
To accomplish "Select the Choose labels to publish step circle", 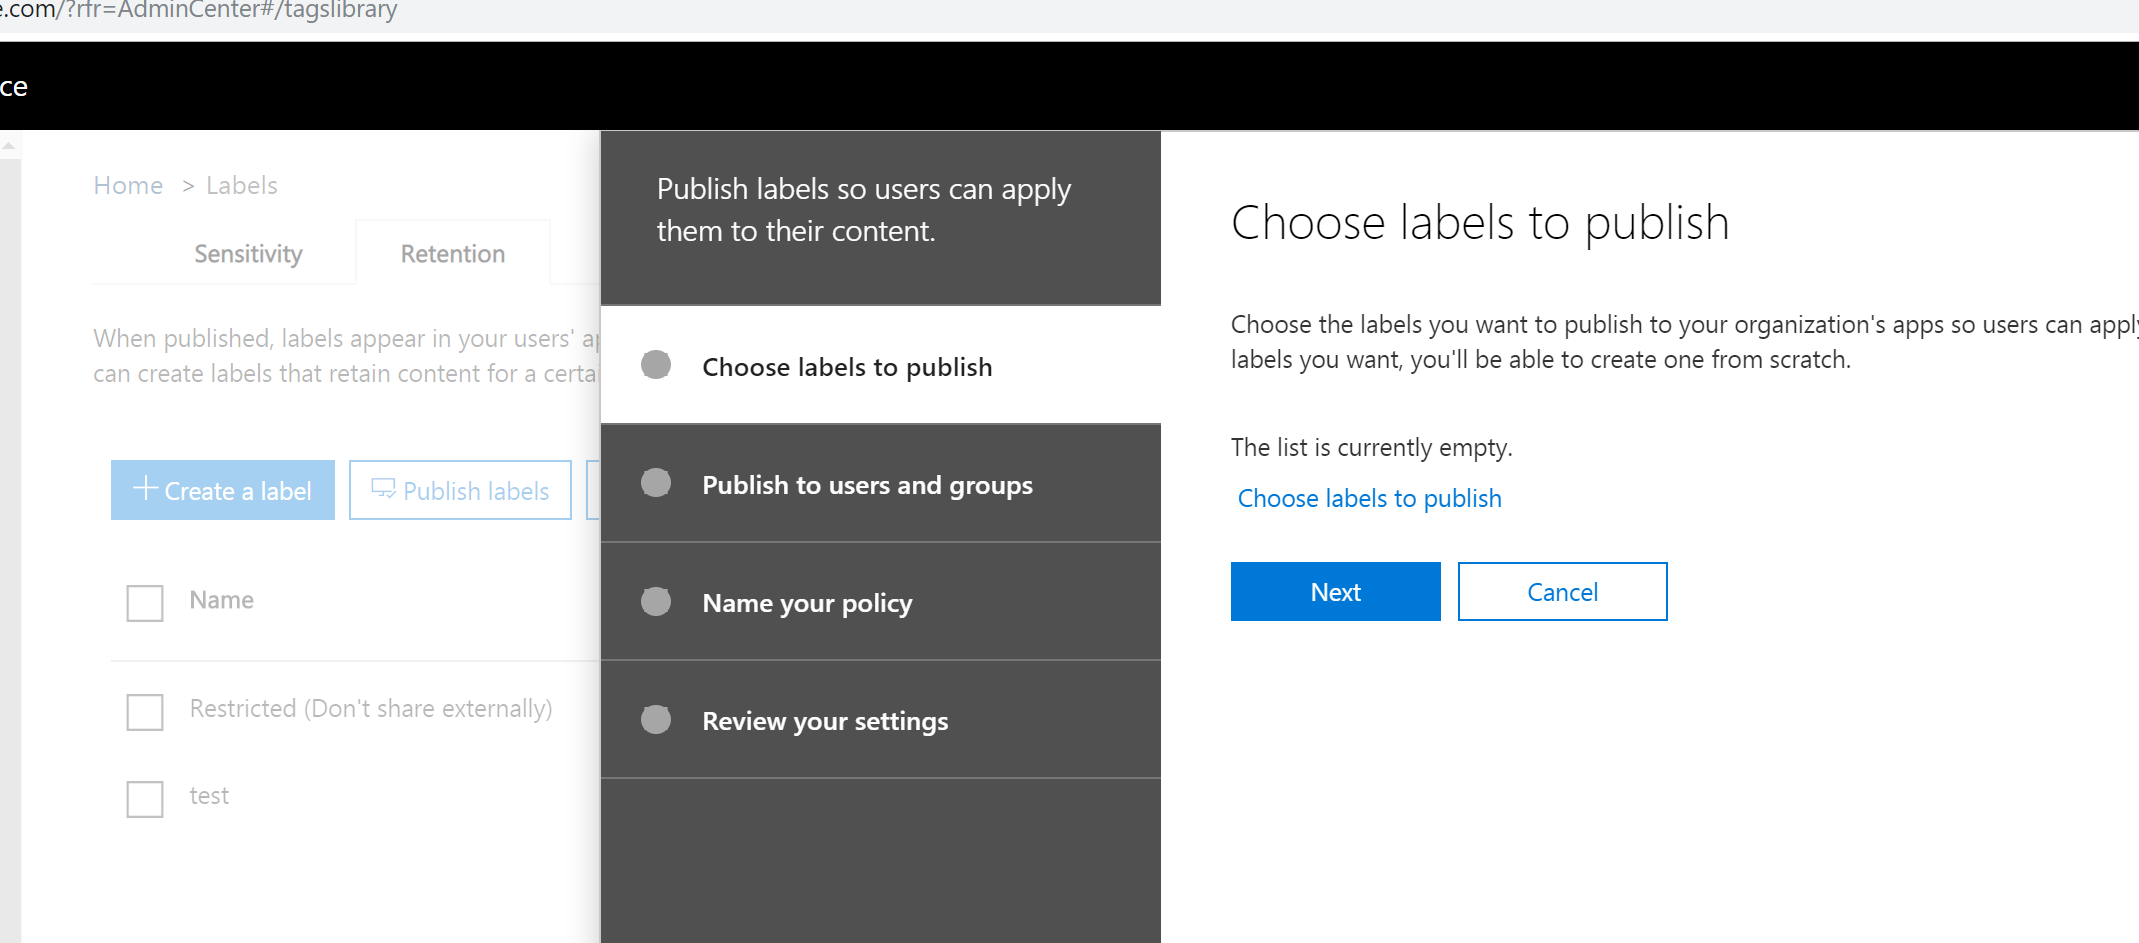I will pyautogui.click(x=656, y=365).
